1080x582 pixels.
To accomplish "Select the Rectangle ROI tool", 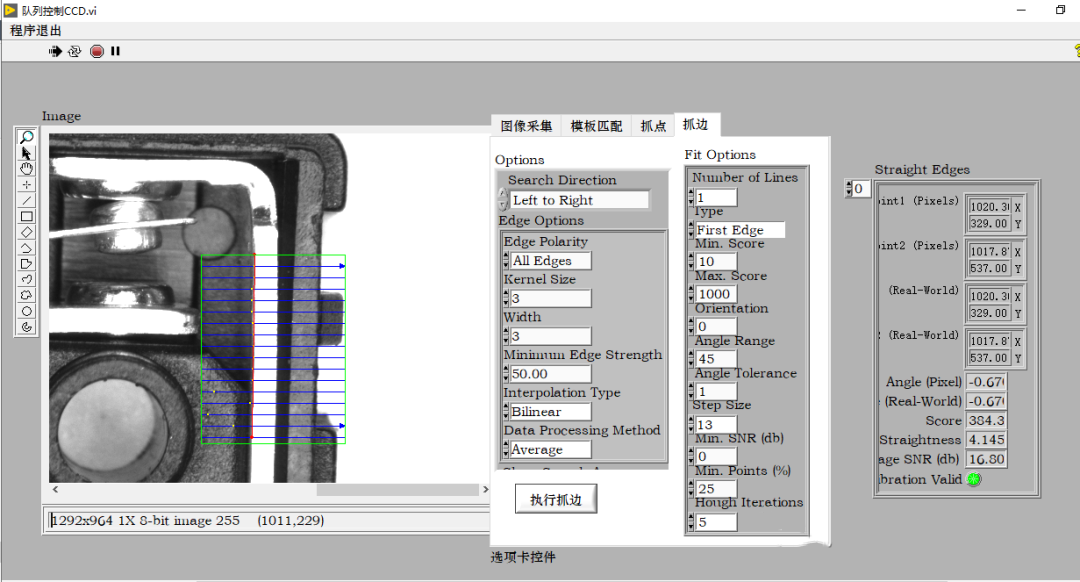I will tap(26, 216).
